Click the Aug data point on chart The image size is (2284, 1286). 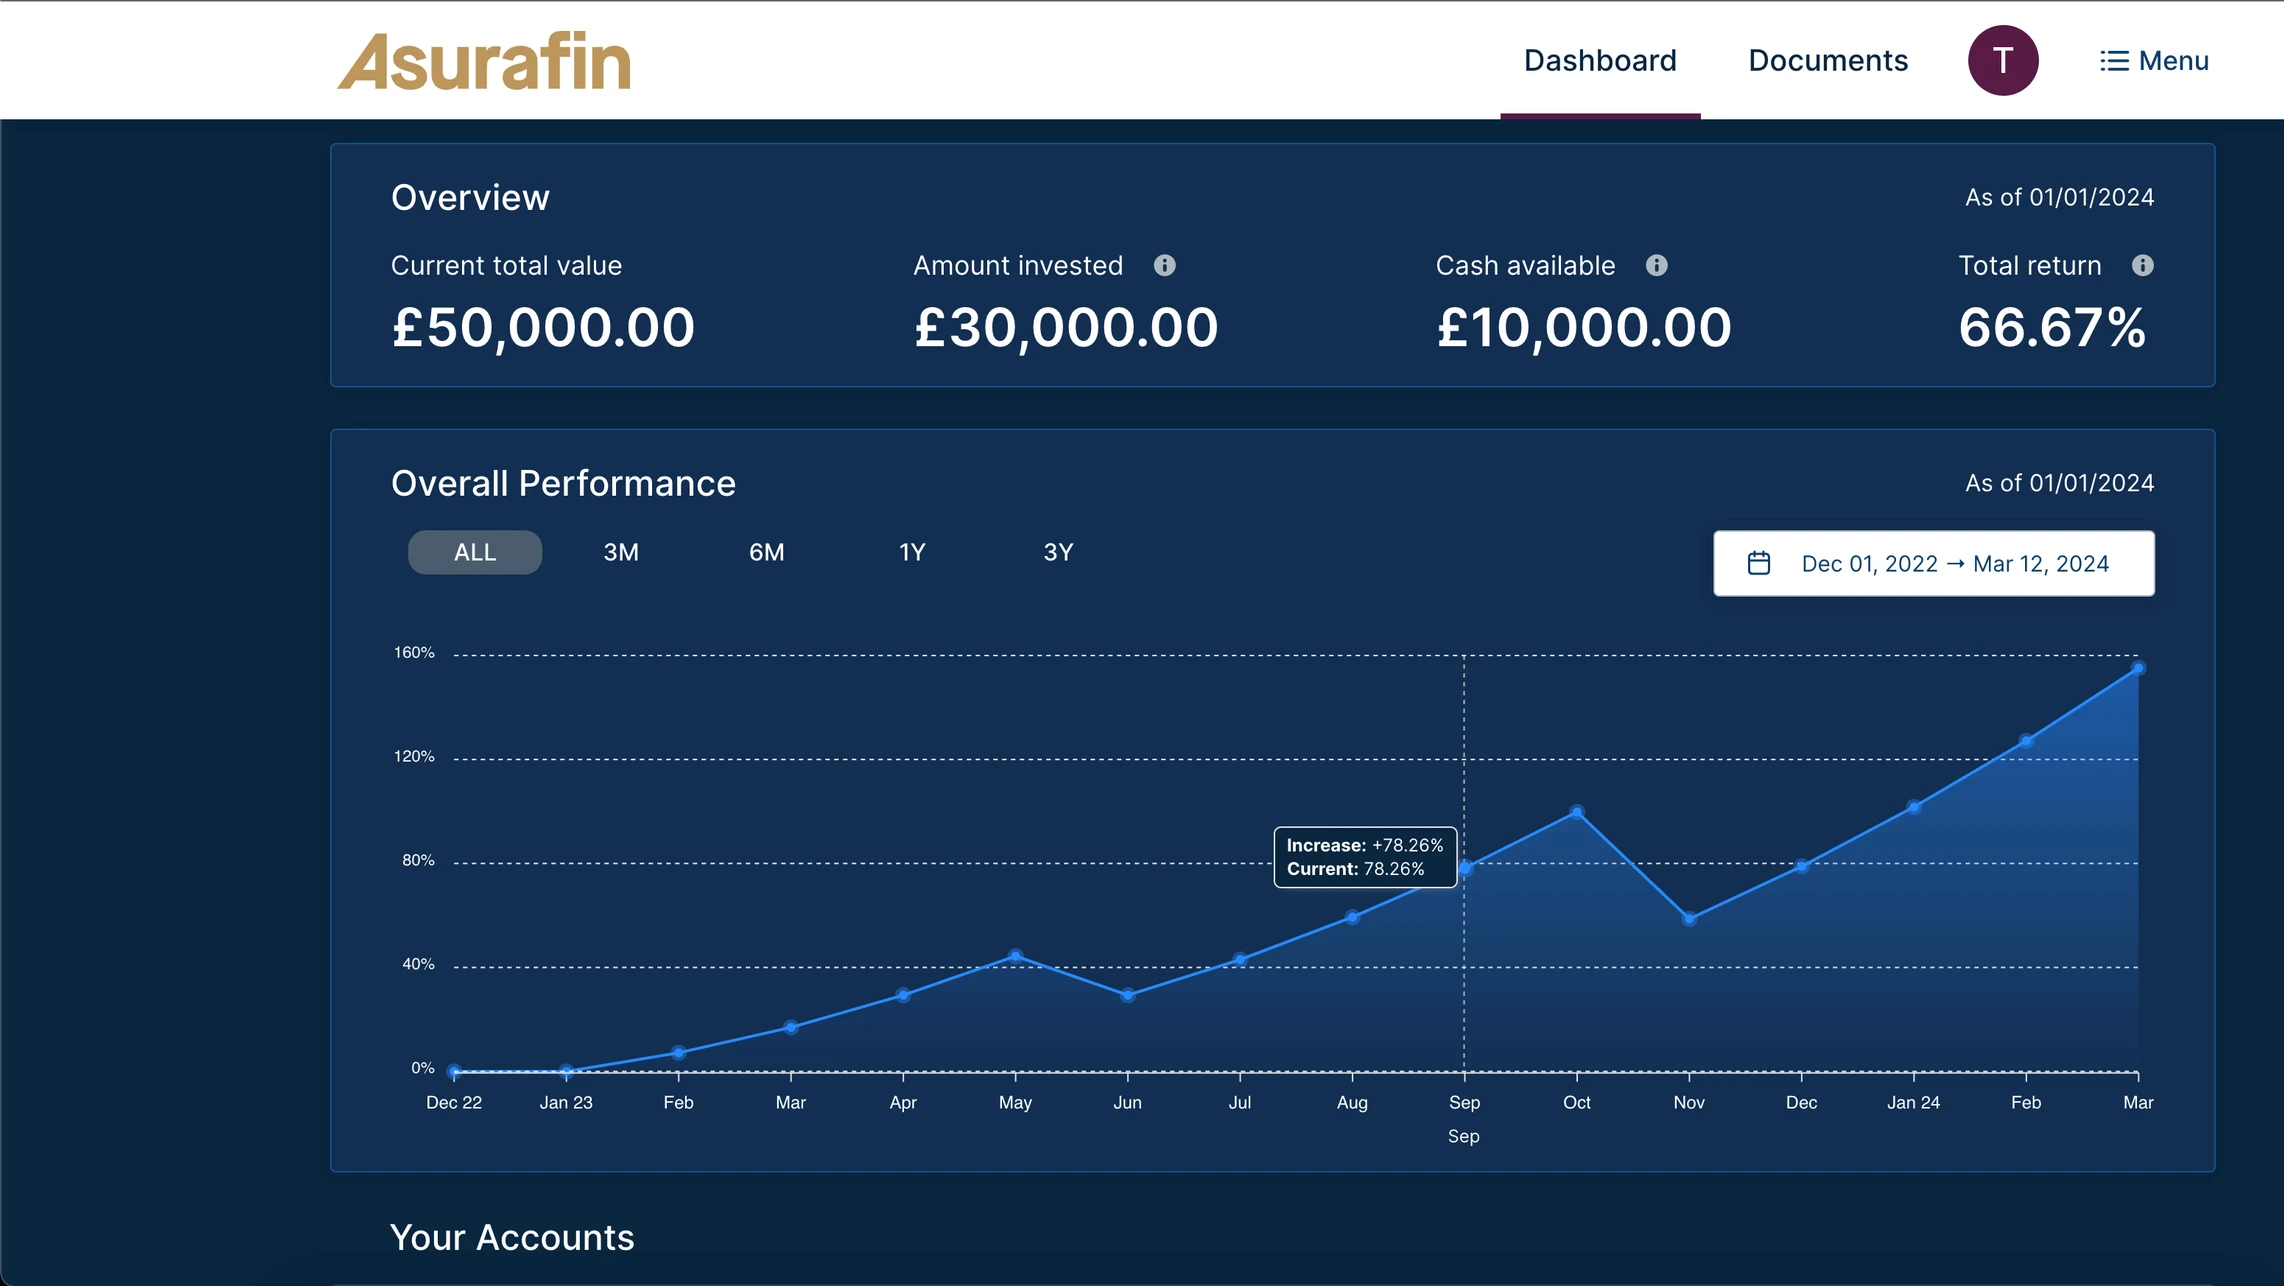tap(1352, 917)
